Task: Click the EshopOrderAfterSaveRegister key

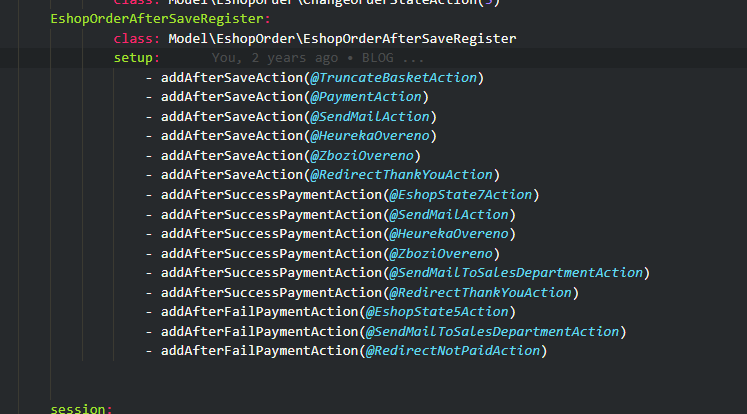Action: (157, 19)
